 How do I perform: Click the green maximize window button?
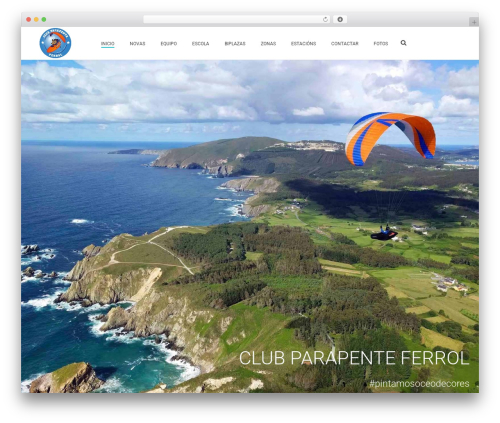pos(44,20)
